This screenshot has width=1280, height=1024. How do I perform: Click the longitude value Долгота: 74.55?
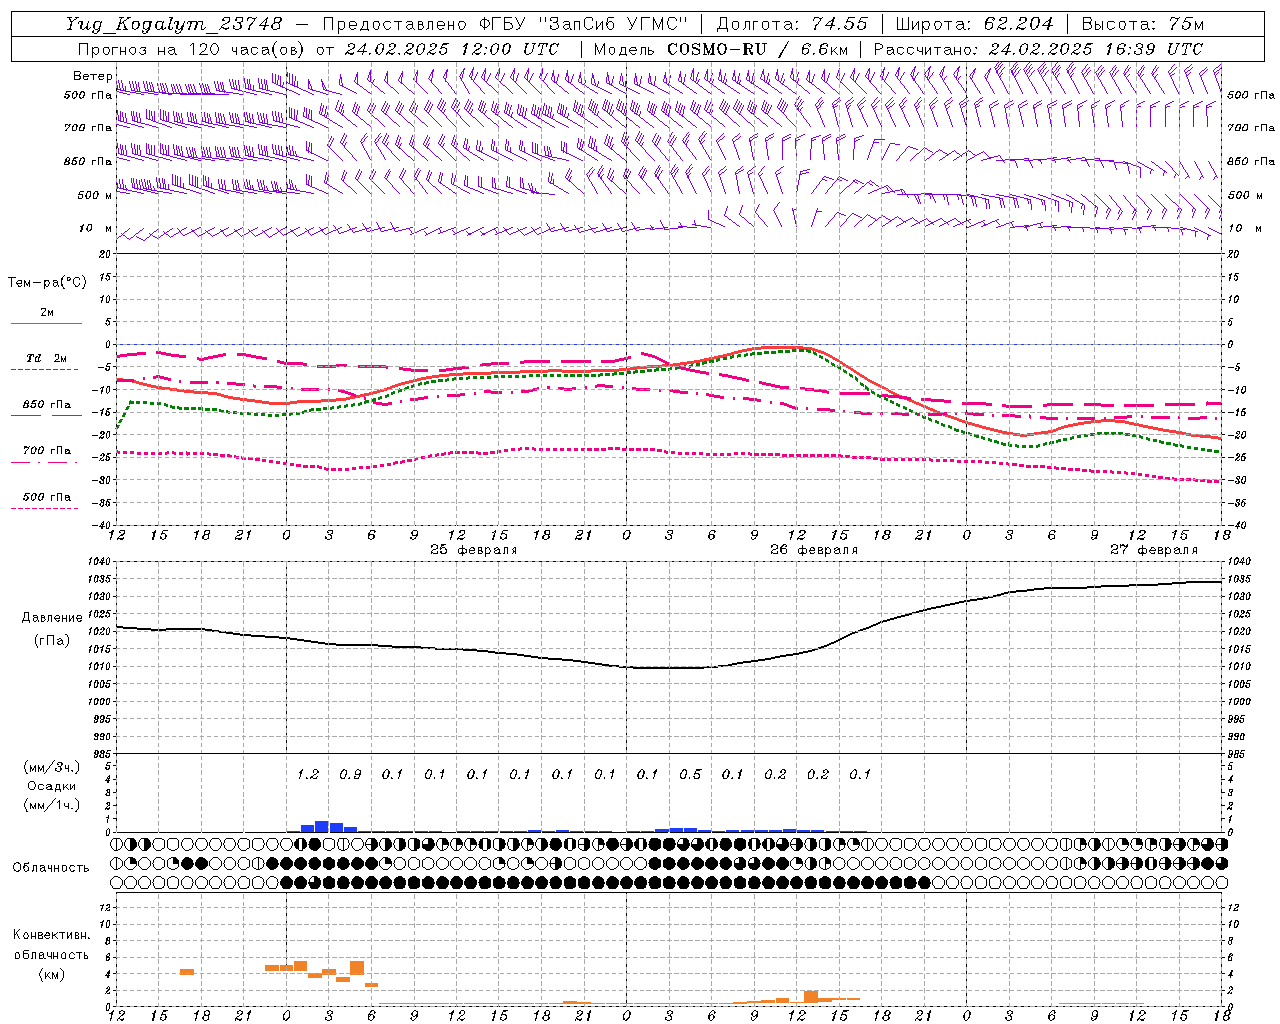[792, 24]
